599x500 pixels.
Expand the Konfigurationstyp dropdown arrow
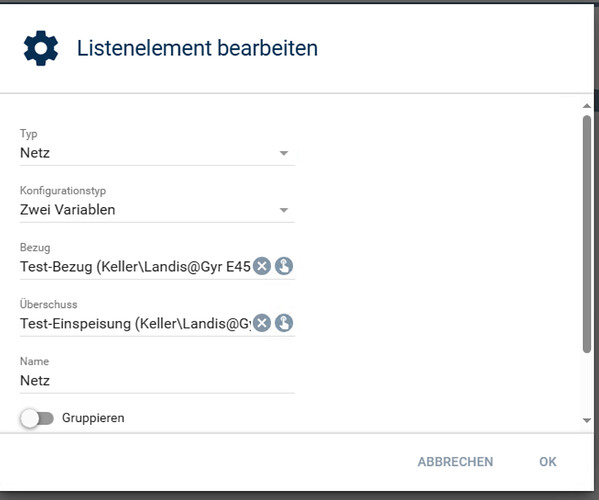[x=283, y=210]
